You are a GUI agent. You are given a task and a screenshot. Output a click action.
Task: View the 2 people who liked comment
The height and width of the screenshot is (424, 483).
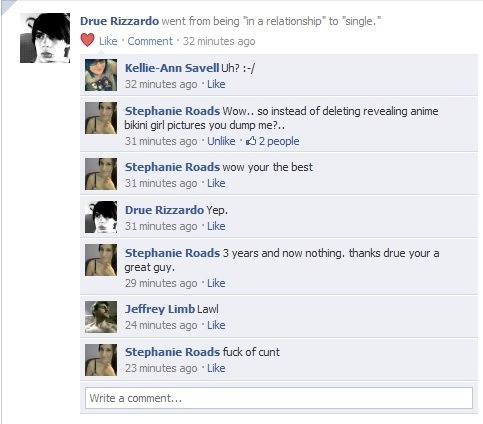click(279, 141)
